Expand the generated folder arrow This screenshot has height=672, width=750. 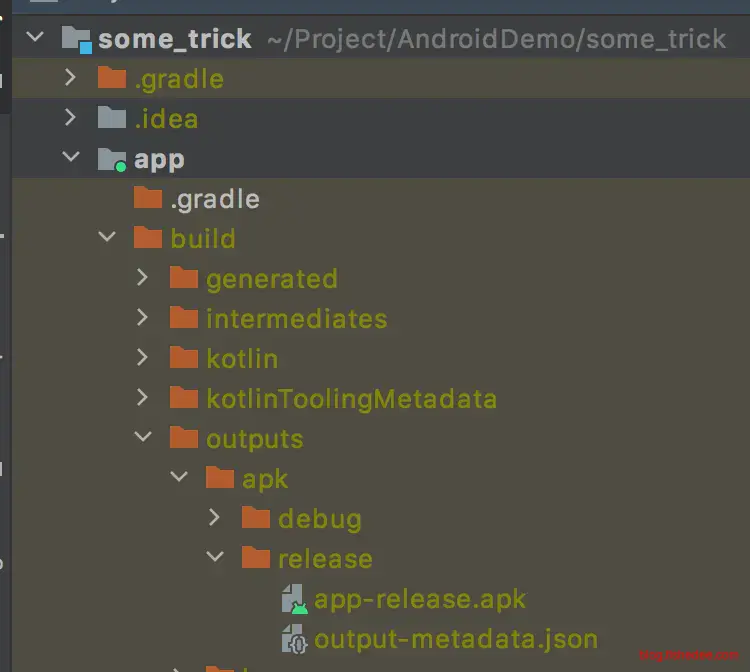point(142,278)
